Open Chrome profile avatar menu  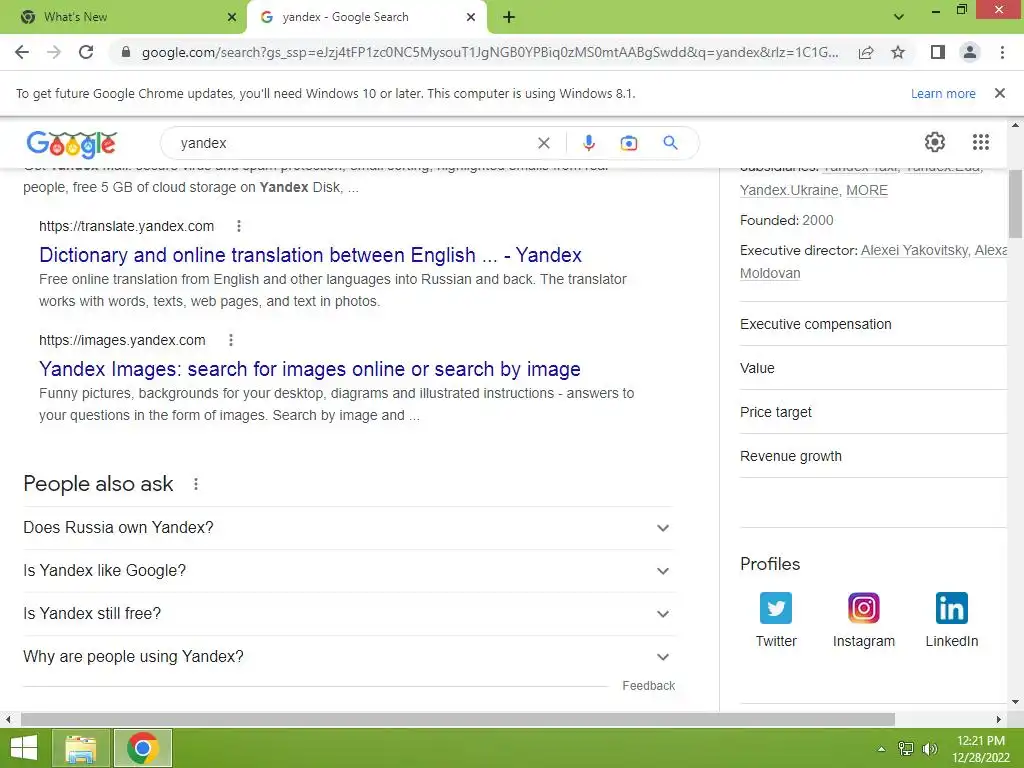[x=970, y=52]
